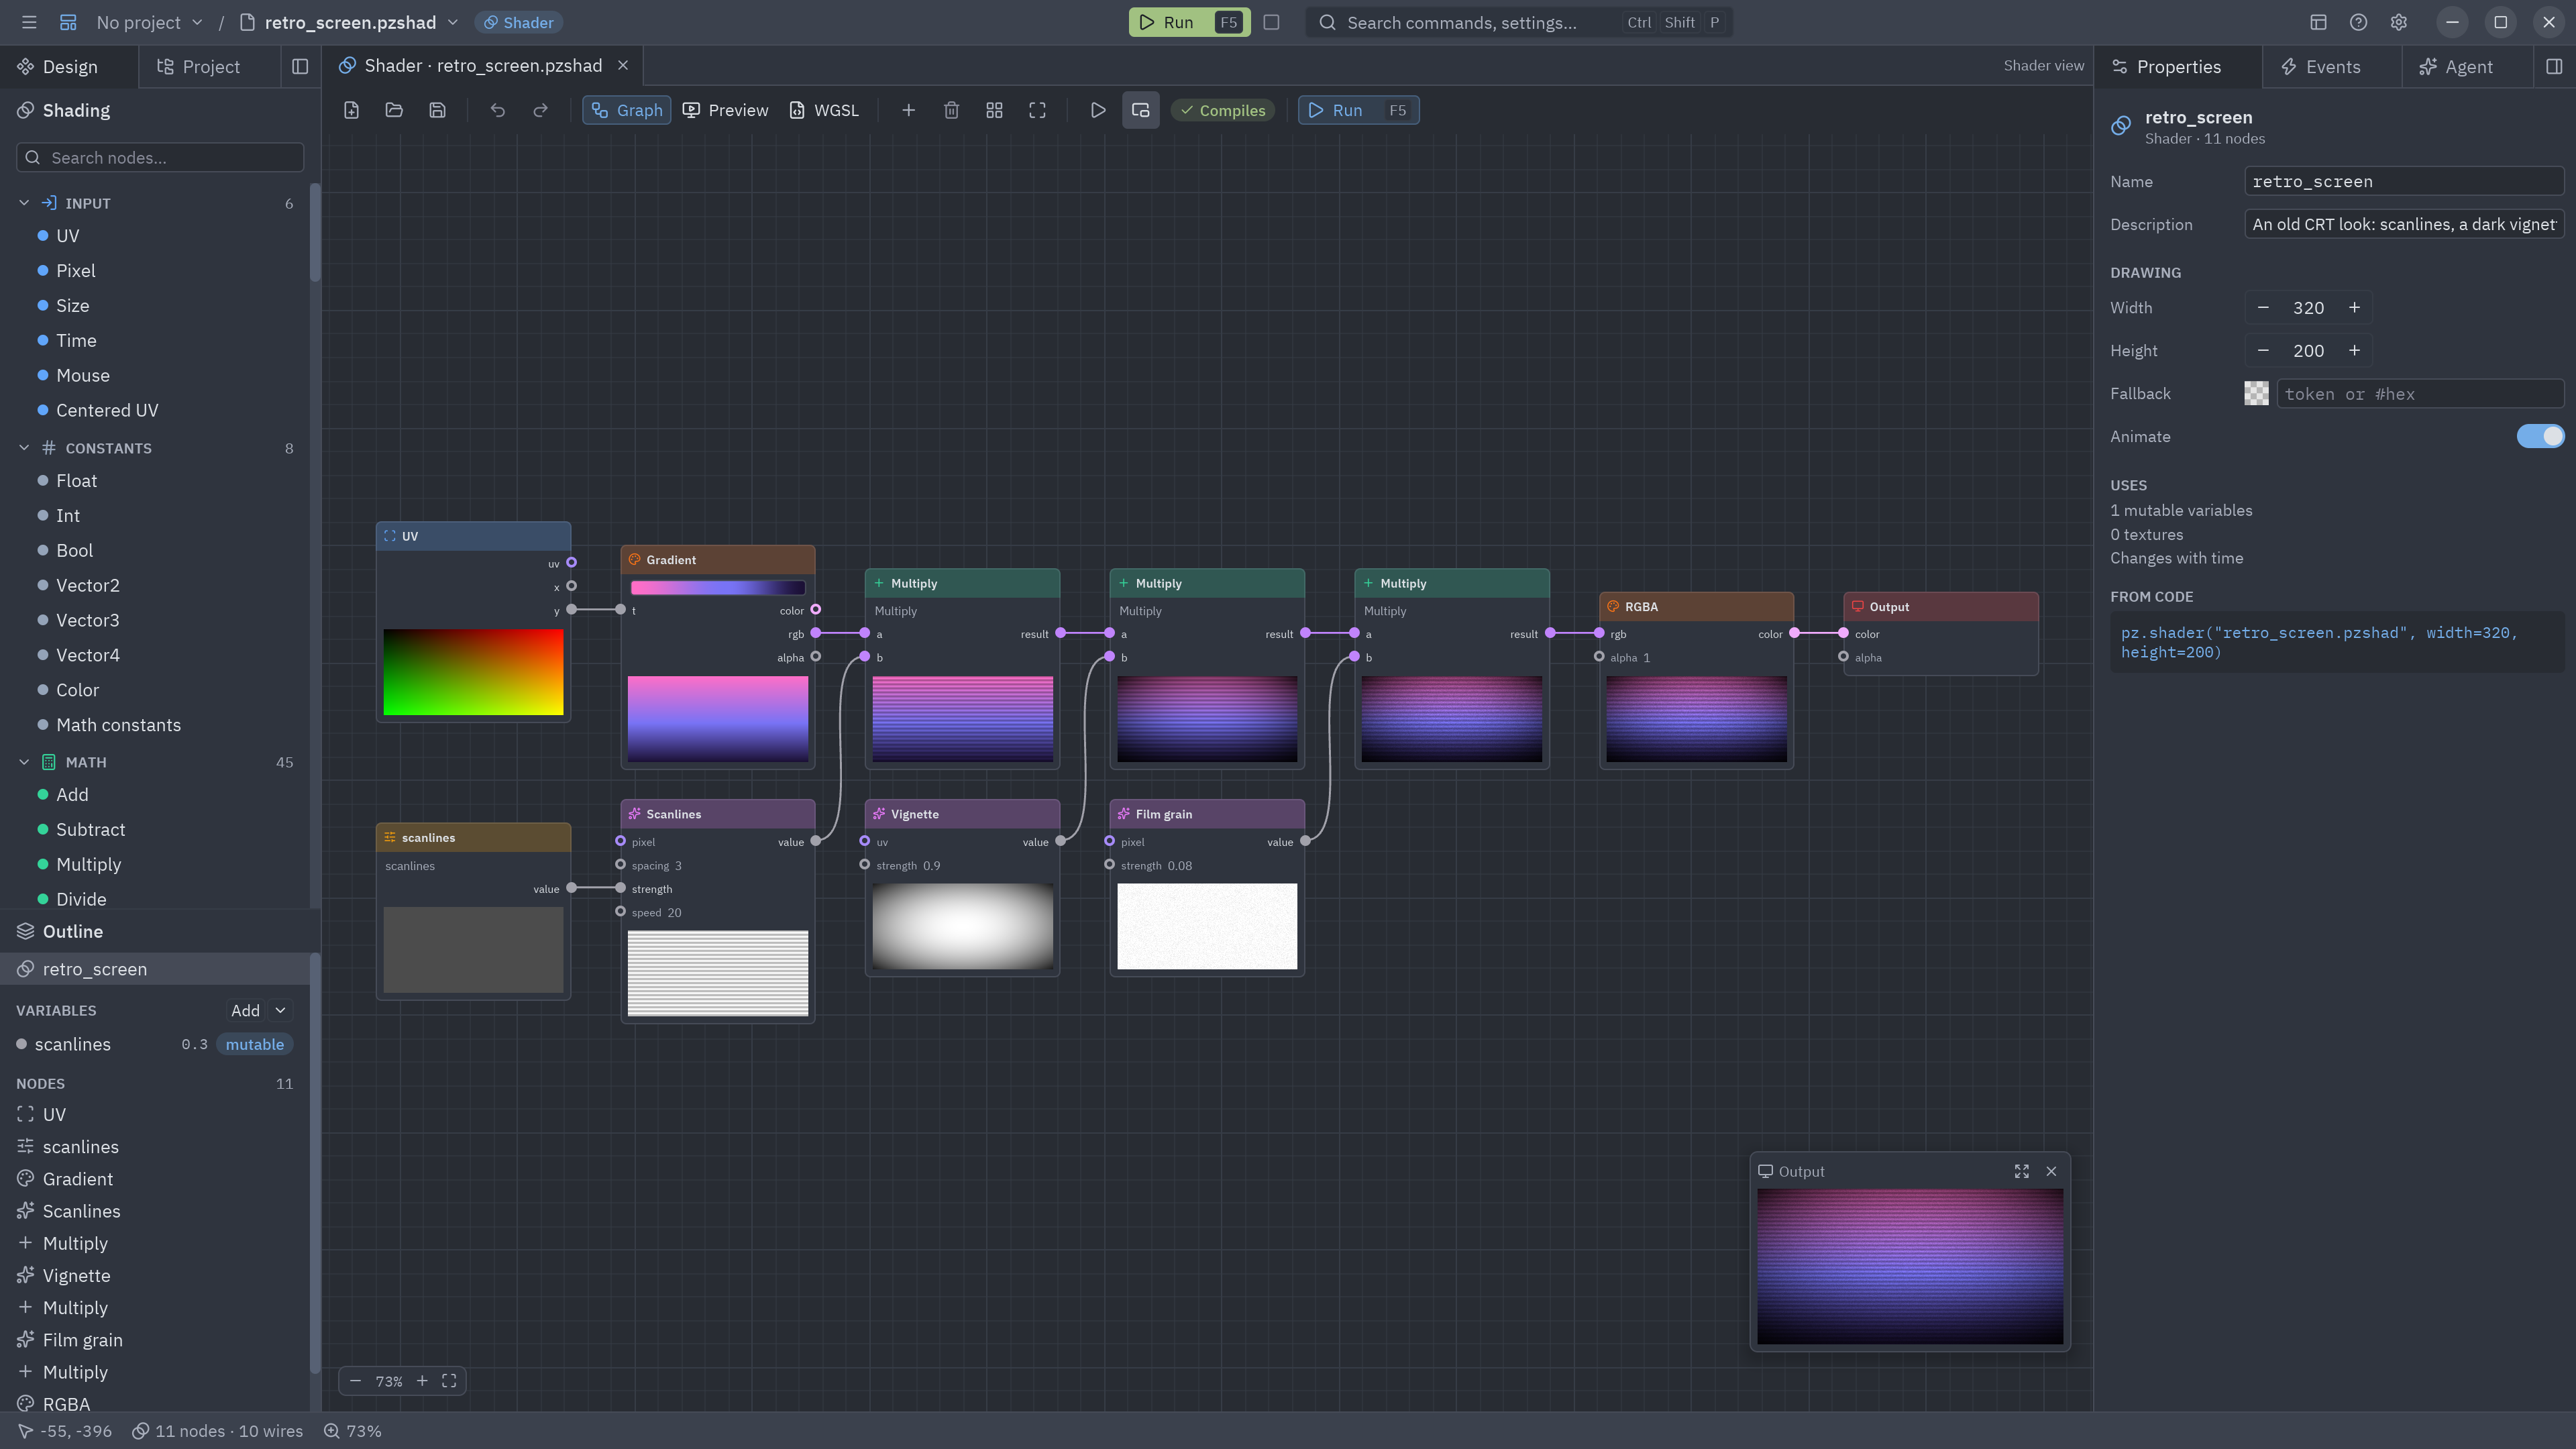Click the play animation icon in toolbar
2576x1449 pixels.
(1097, 110)
